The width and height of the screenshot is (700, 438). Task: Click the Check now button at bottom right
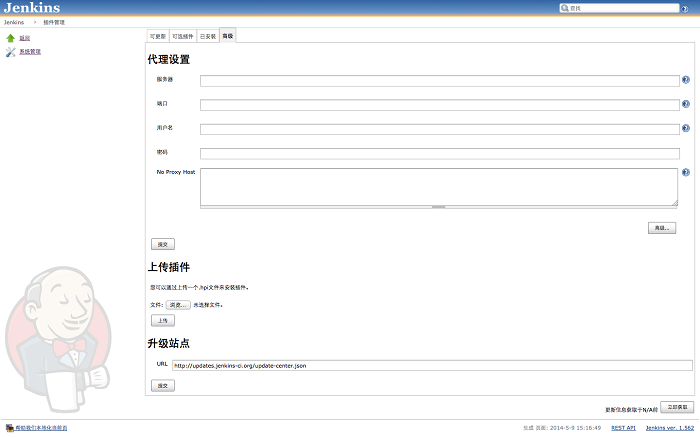point(677,407)
